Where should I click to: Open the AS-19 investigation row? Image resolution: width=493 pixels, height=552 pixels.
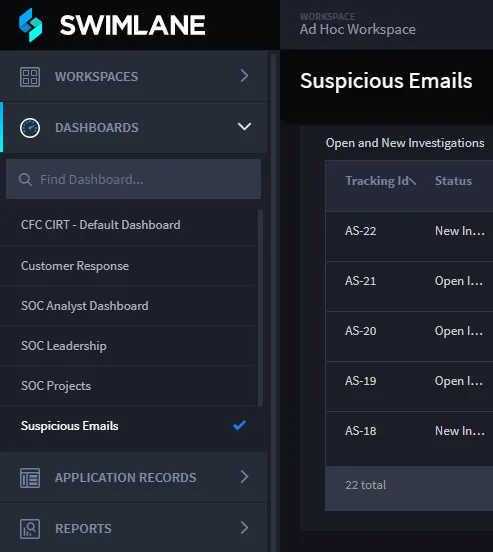pos(409,386)
